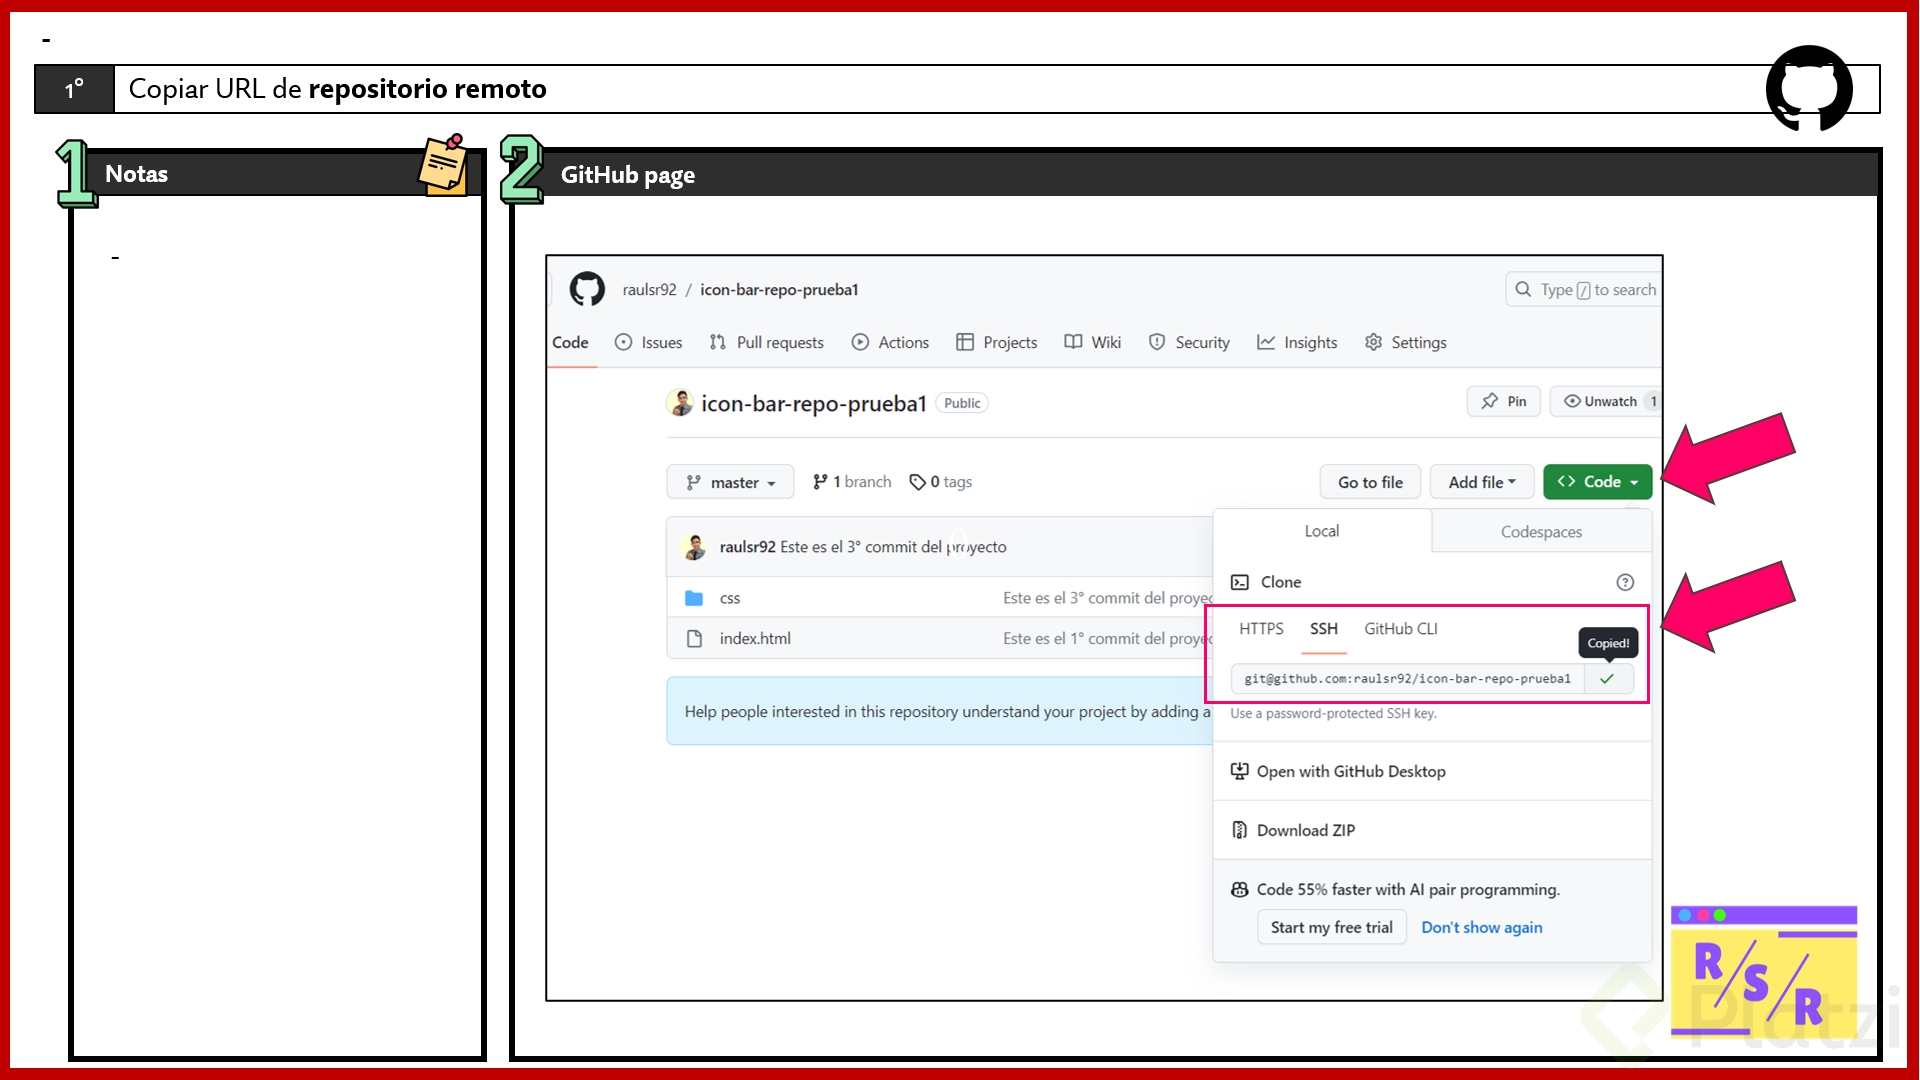The height and width of the screenshot is (1080, 1920).
Task: Click the 1 branch link
Action: click(852, 482)
